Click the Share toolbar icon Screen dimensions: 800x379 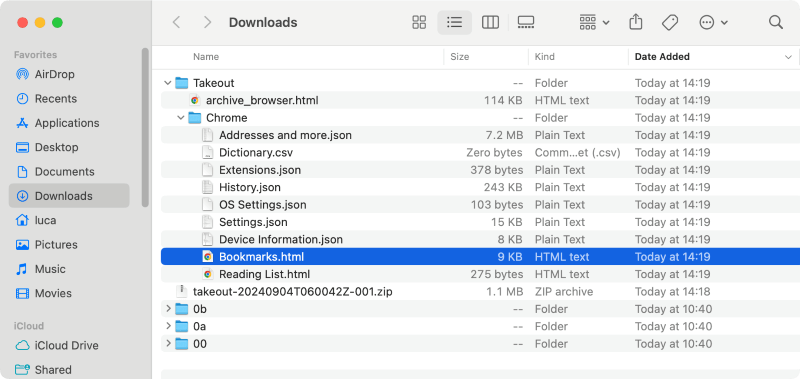point(636,22)
